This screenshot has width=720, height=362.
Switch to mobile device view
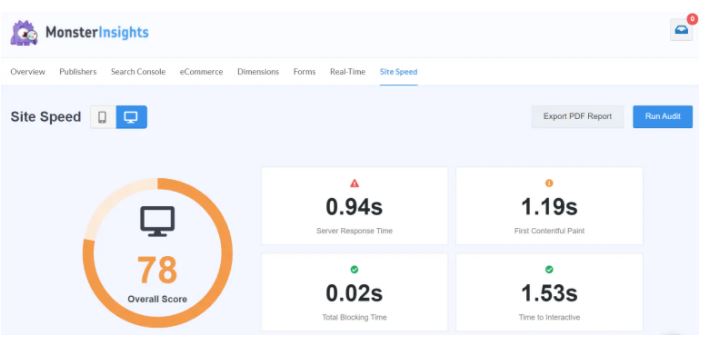(x=102, y=117)
